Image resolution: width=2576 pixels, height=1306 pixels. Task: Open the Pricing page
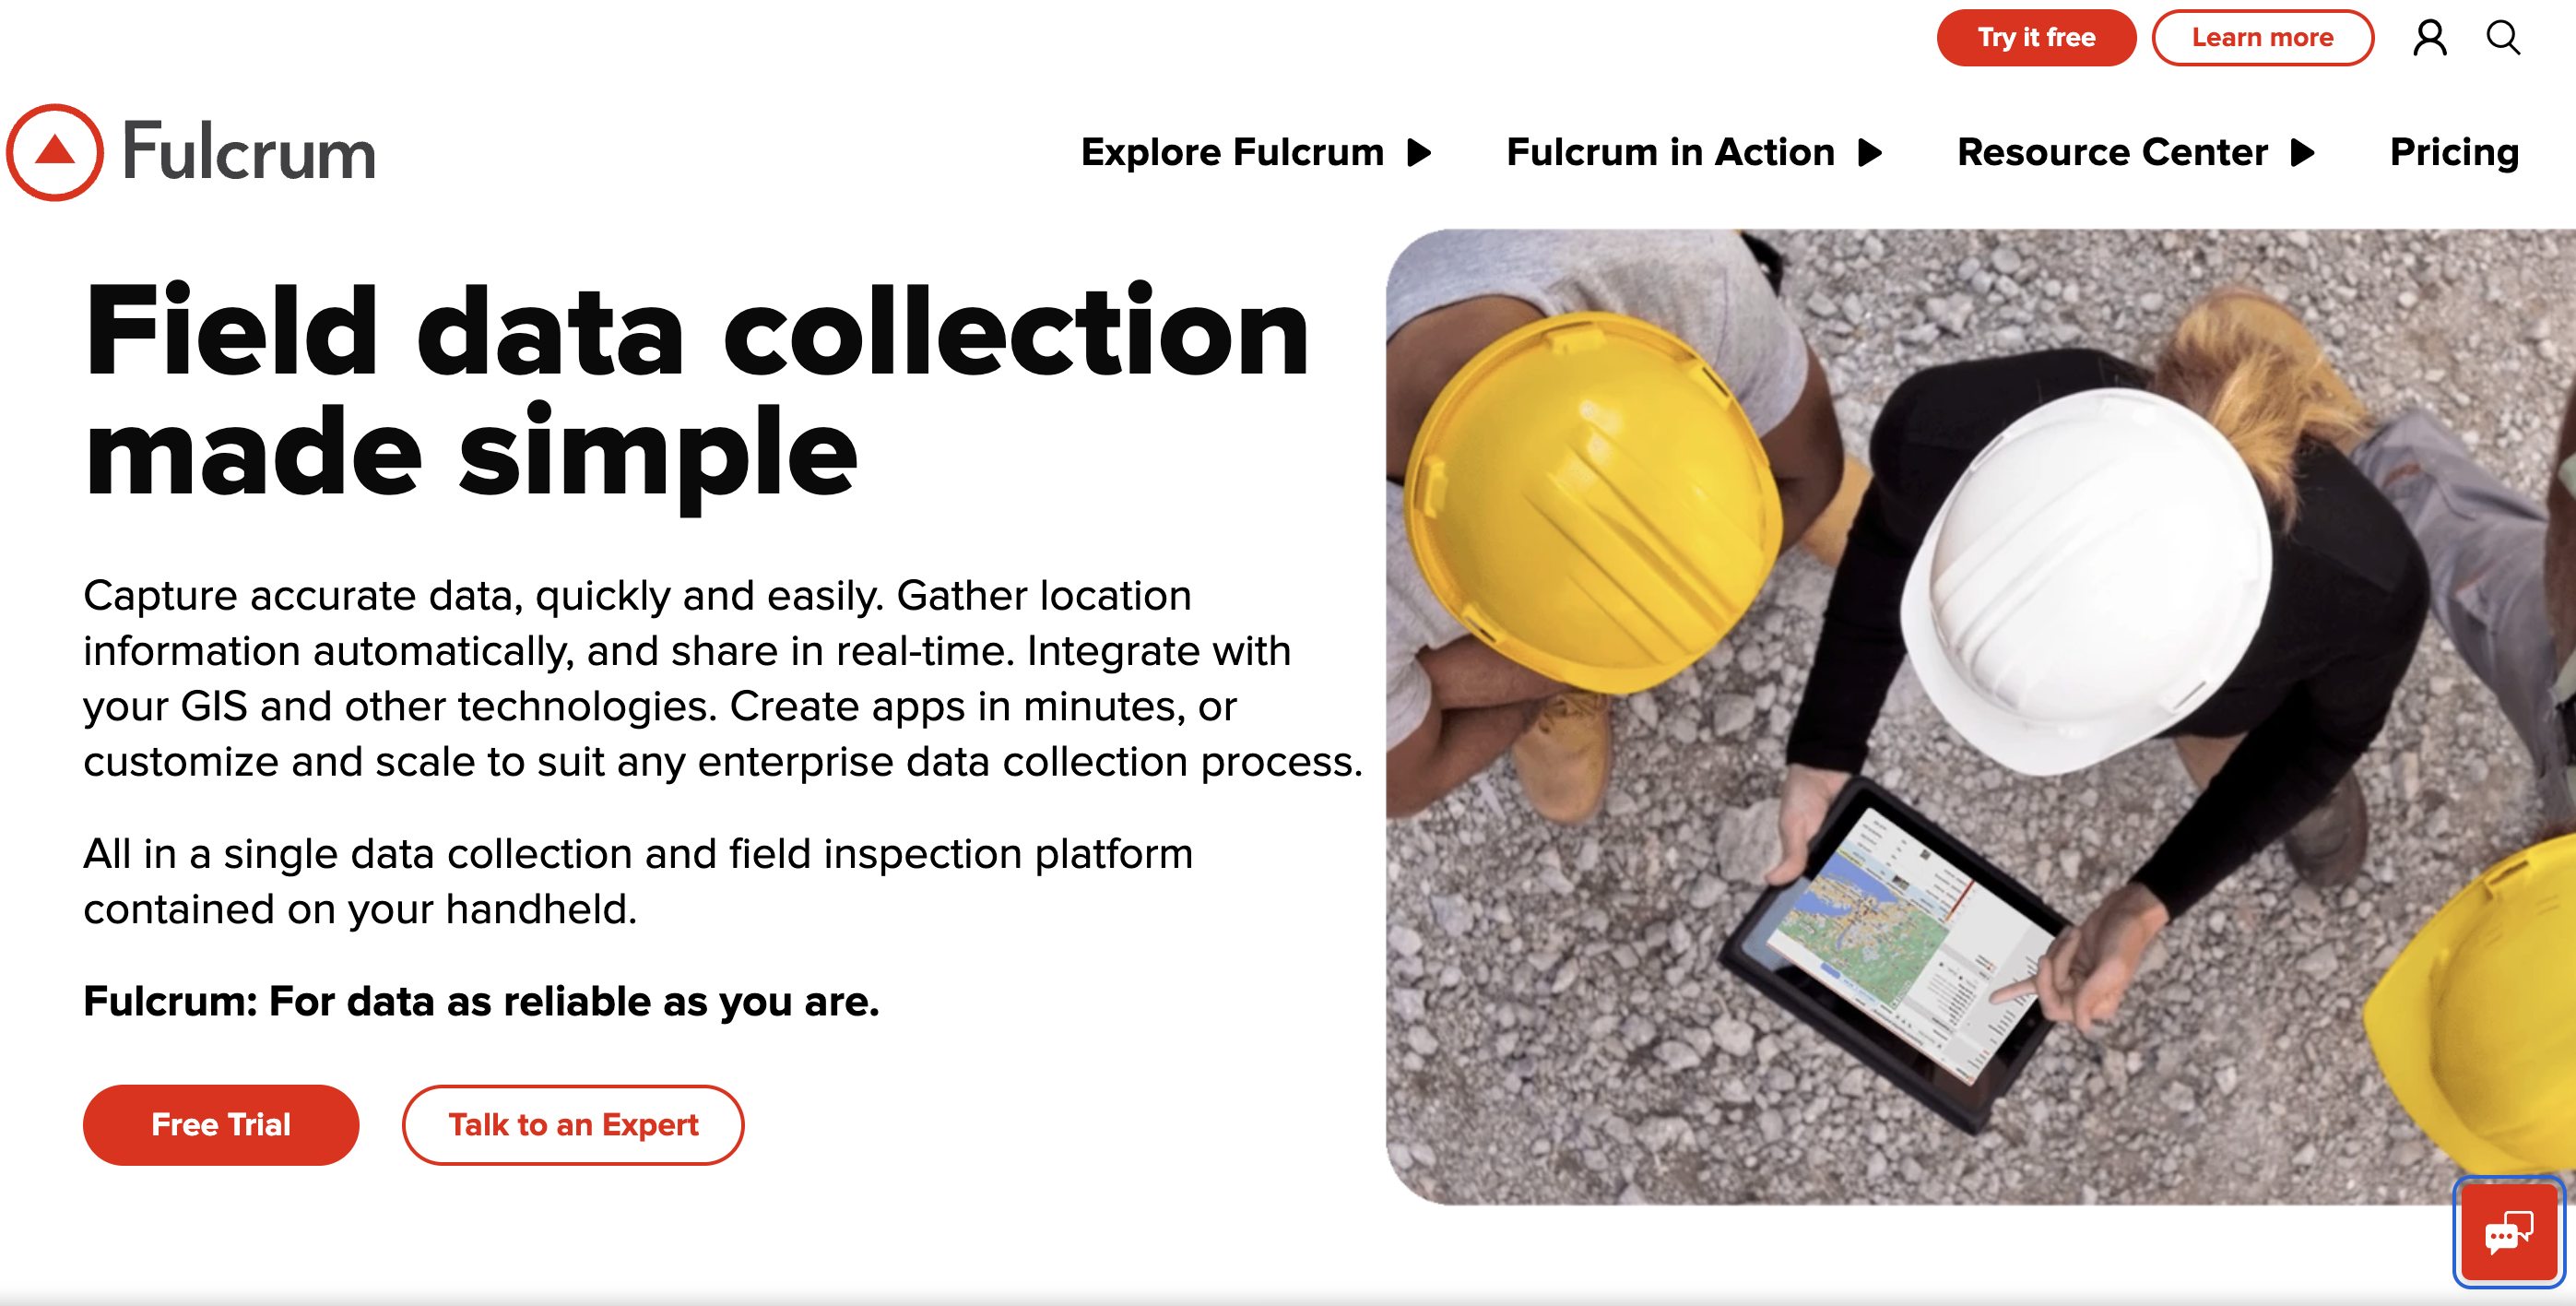(2456, 151)
